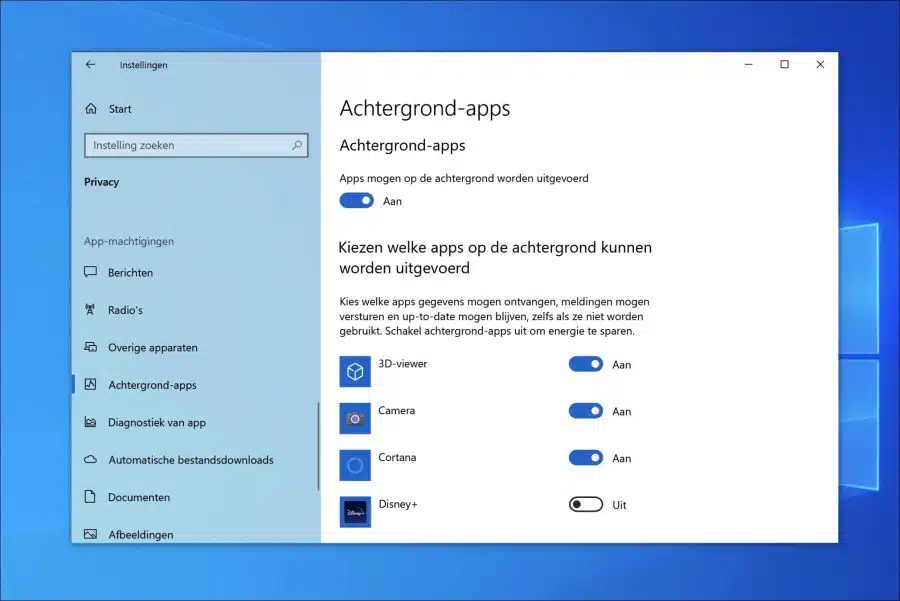The height and width of the screenshot is (601, 900).
Task: Open the Start home icon
Action: coord(91,108)
